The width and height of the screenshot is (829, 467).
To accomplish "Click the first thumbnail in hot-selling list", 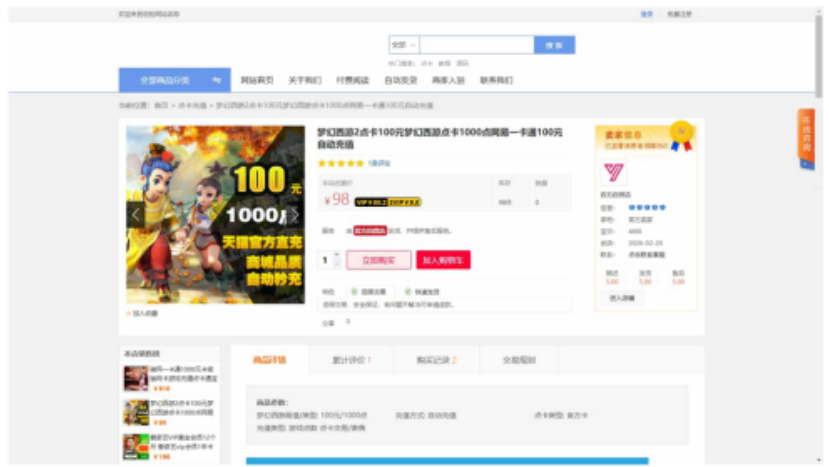I will 136,378.
